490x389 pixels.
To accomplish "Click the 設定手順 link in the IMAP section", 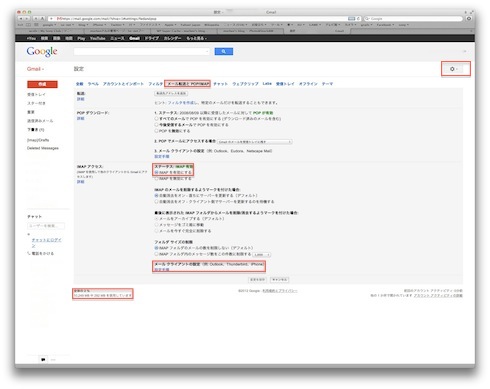I will (x=162, y=269).
